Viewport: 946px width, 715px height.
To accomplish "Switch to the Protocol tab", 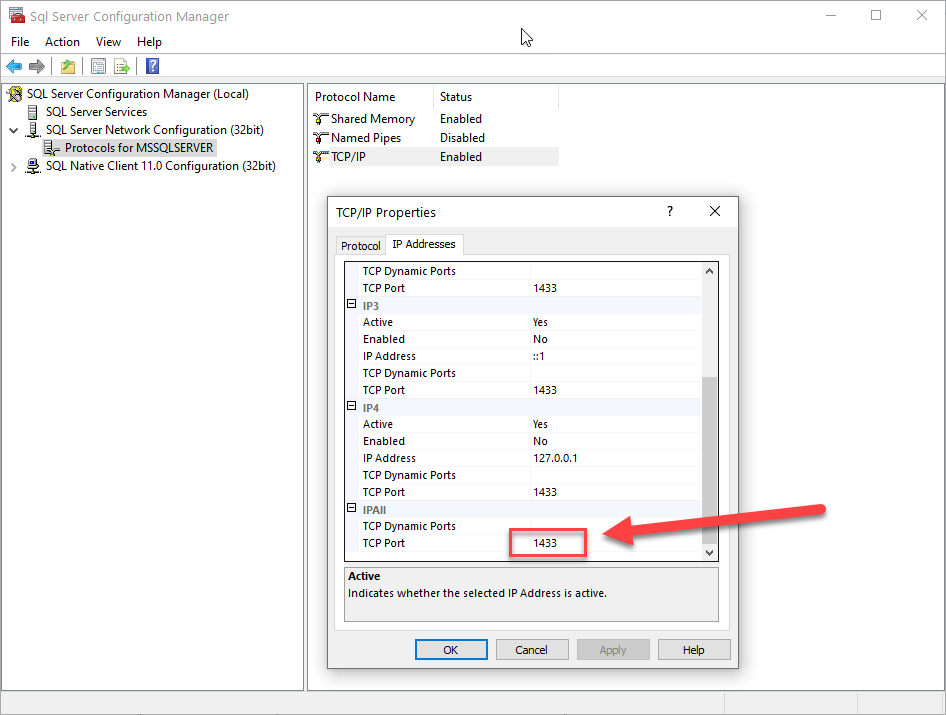I will (x=361, y=246).
